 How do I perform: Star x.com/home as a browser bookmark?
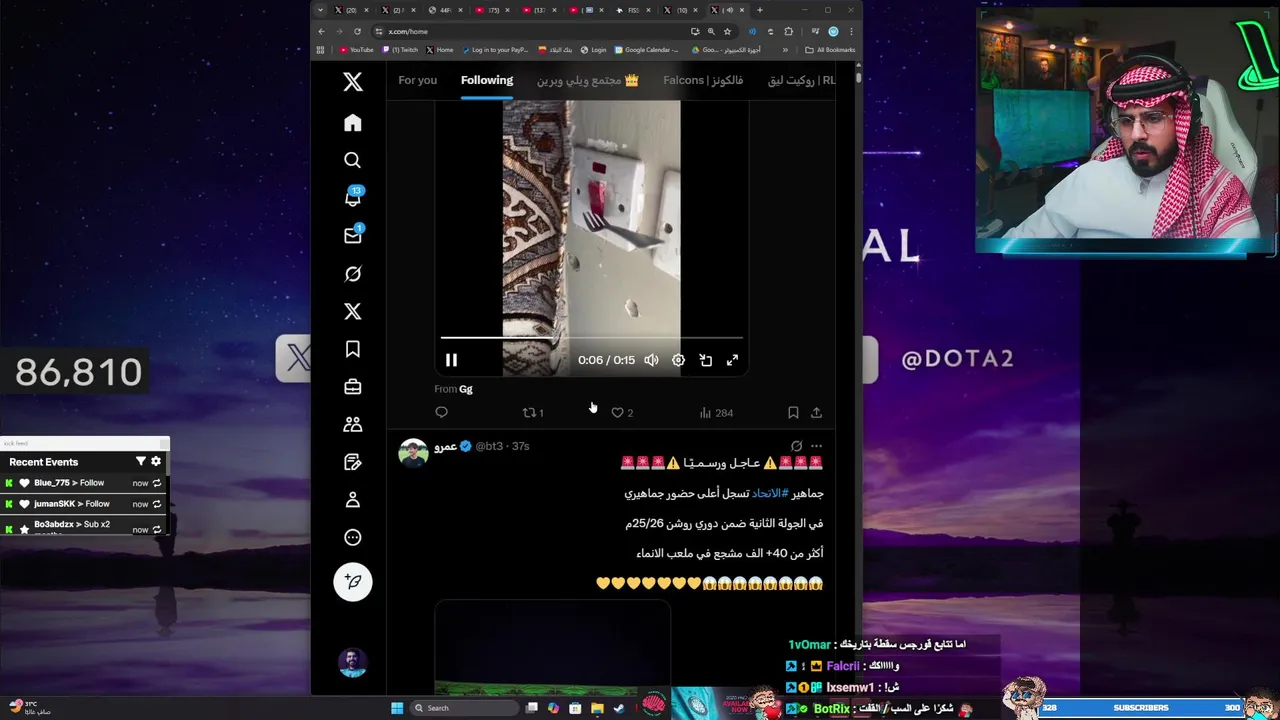[x=727, y=31]
